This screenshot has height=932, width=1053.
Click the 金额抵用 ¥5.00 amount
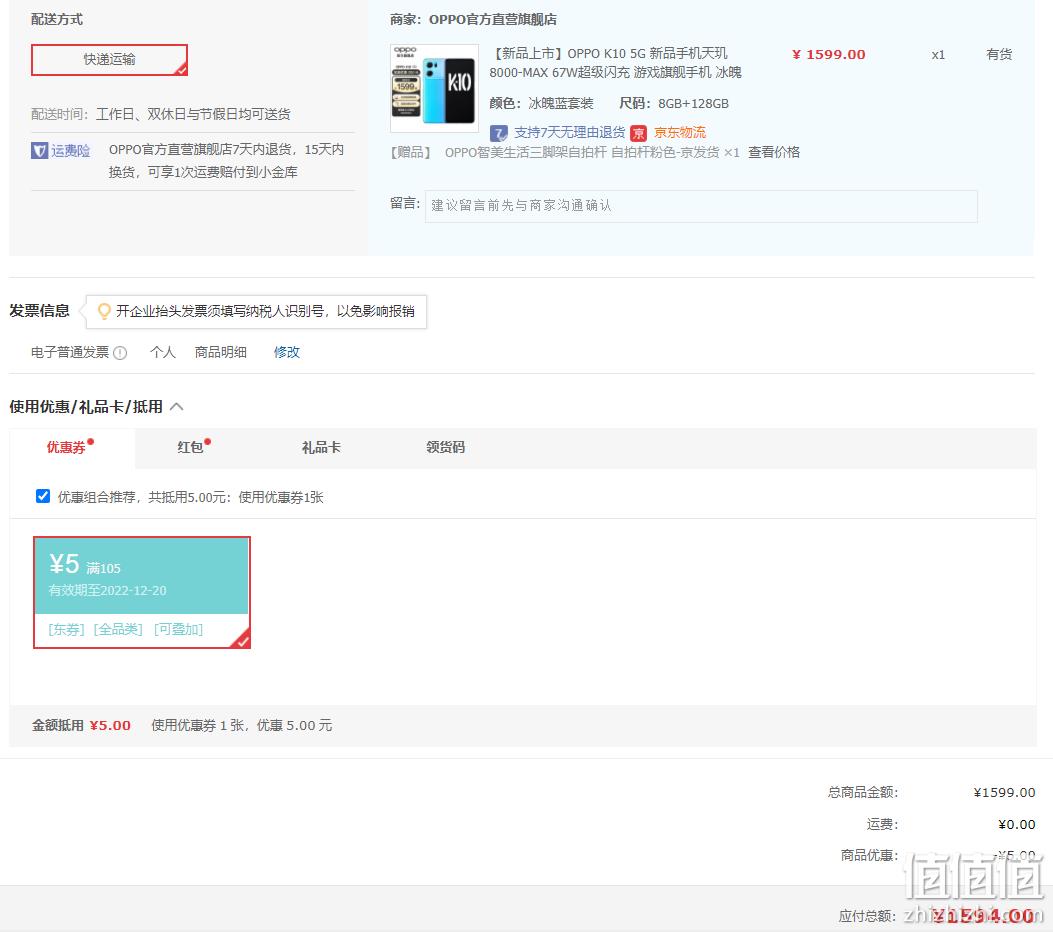point(110,725)
